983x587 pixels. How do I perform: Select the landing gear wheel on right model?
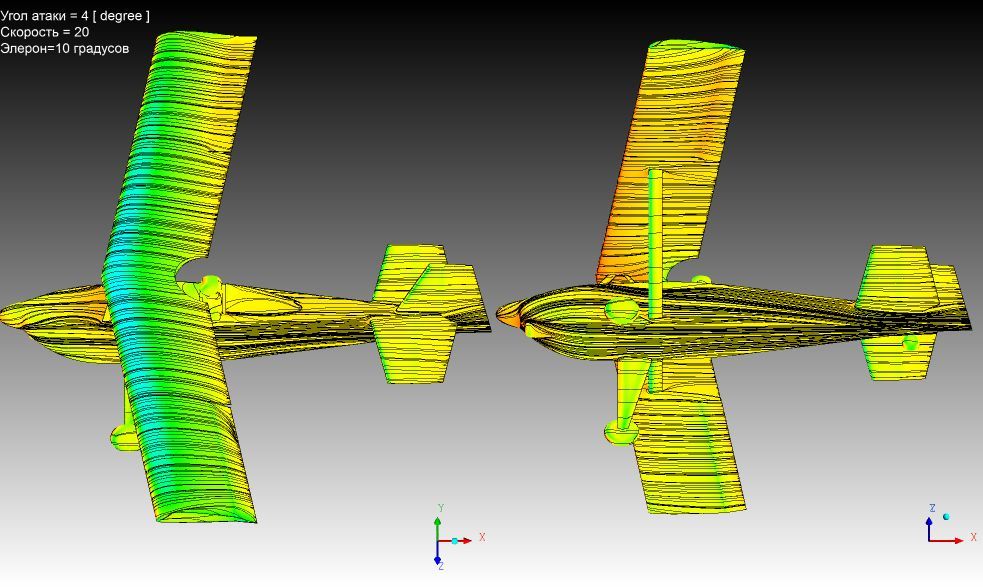coord(622,431)
